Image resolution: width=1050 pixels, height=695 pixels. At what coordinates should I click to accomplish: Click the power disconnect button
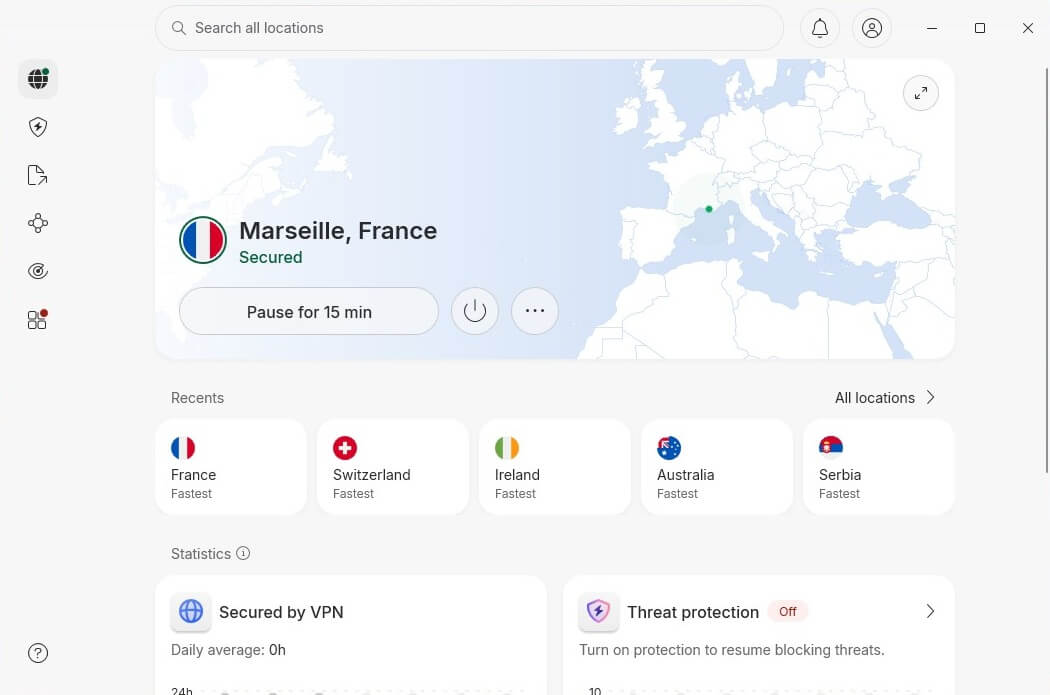(x=475, y=311)
